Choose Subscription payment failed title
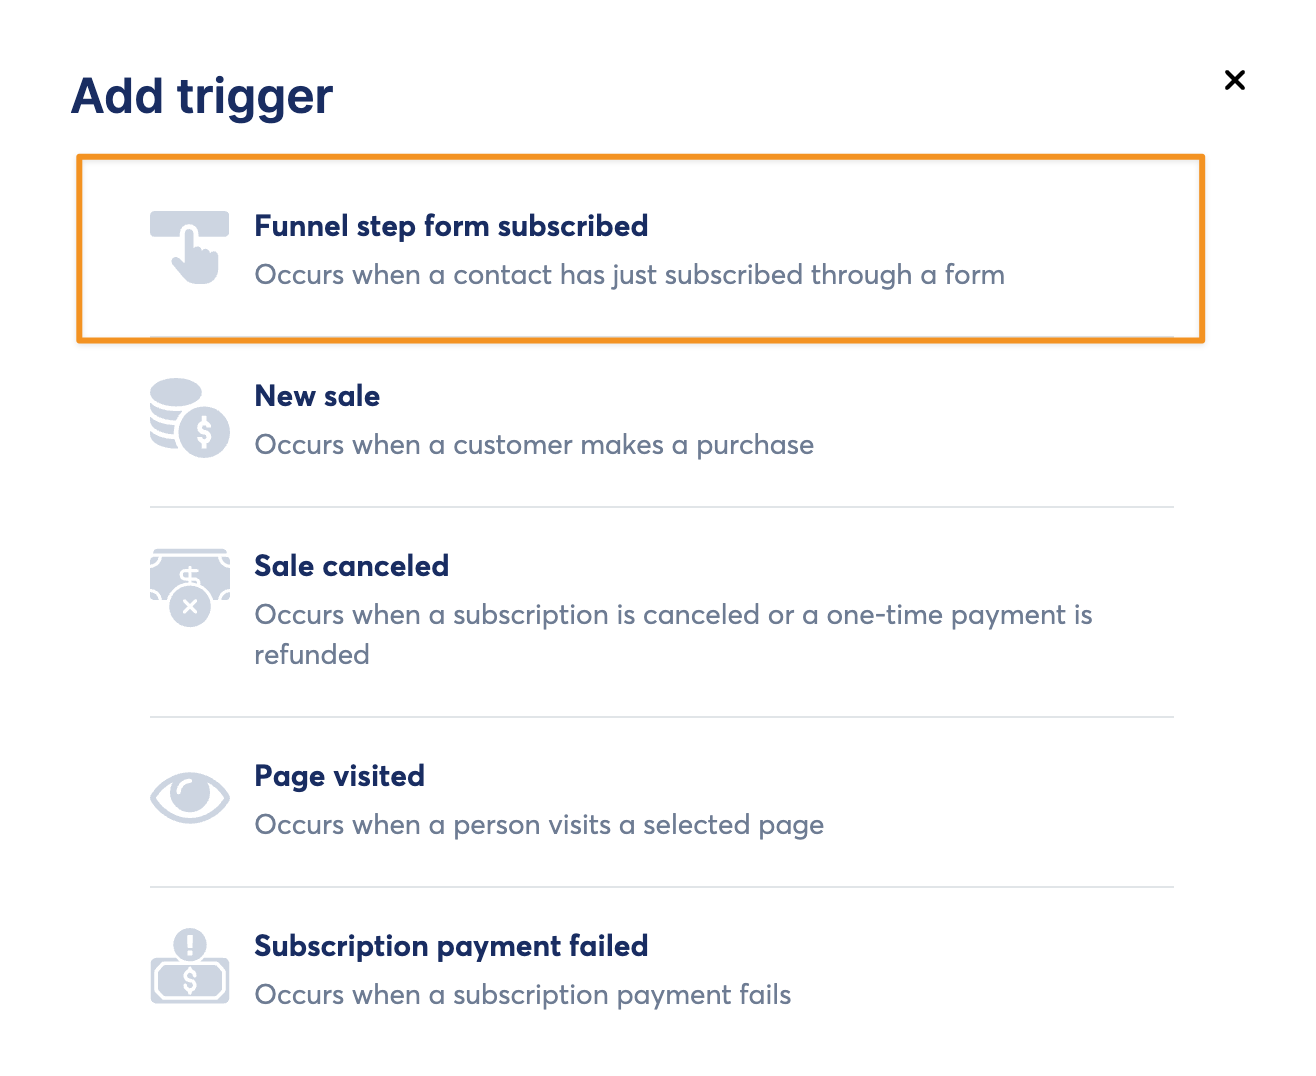 [451, 946]
